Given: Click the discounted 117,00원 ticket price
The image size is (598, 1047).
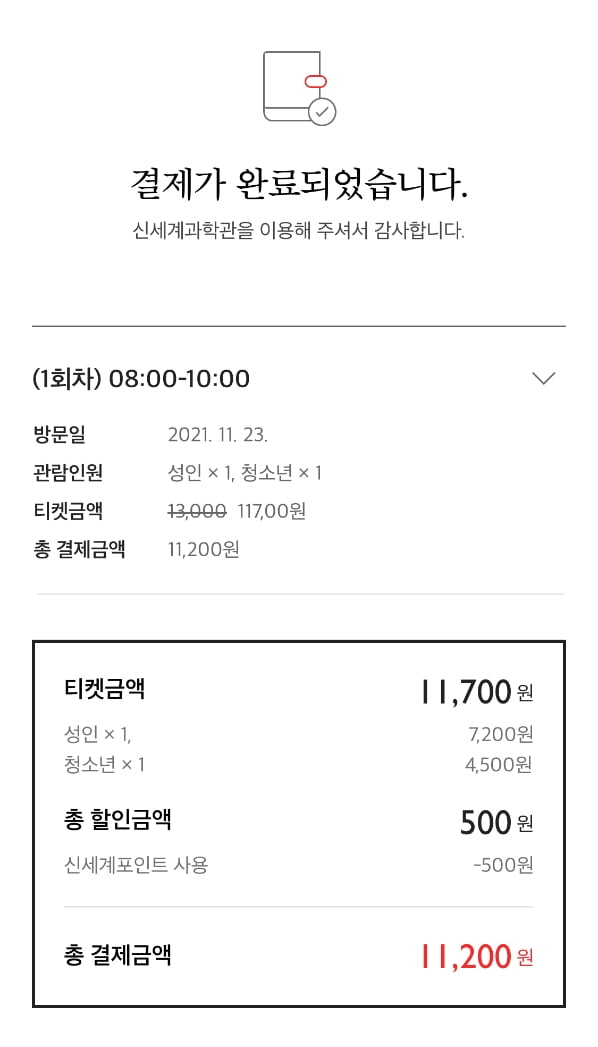Looking at the screenshot, I should point(272,511).
